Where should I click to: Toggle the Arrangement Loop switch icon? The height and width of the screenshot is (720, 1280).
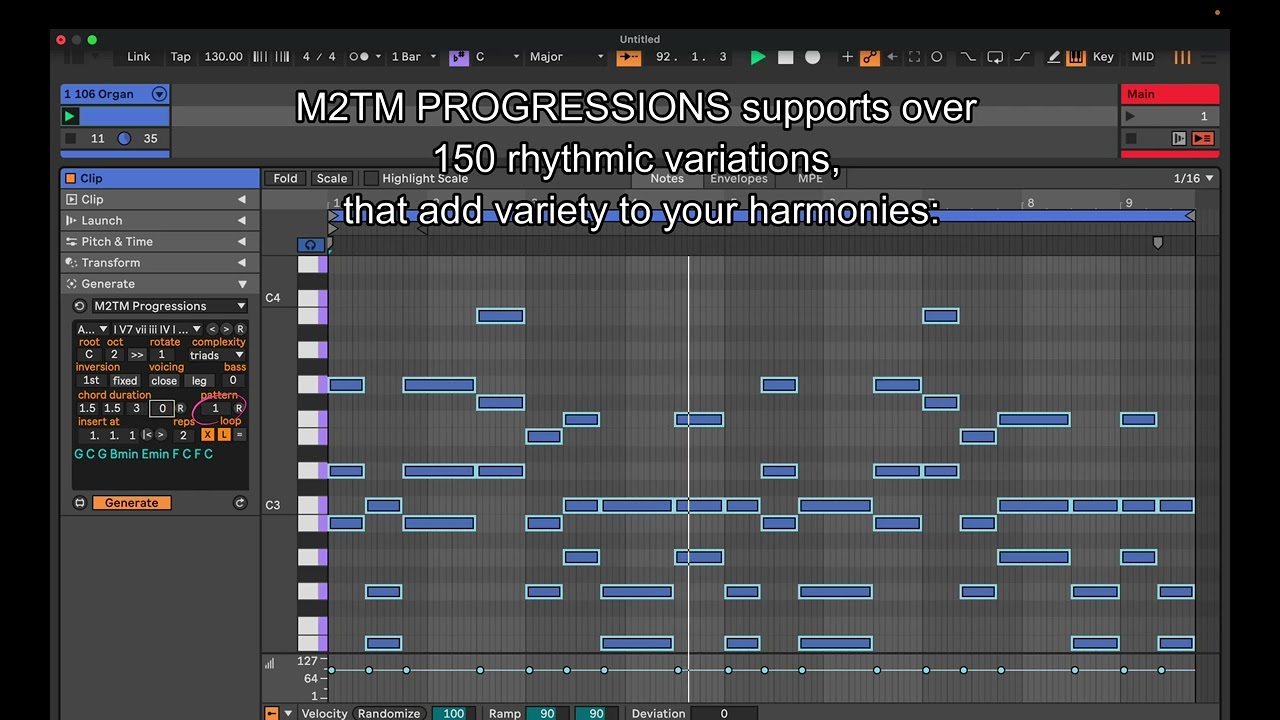tap(995, 57)
